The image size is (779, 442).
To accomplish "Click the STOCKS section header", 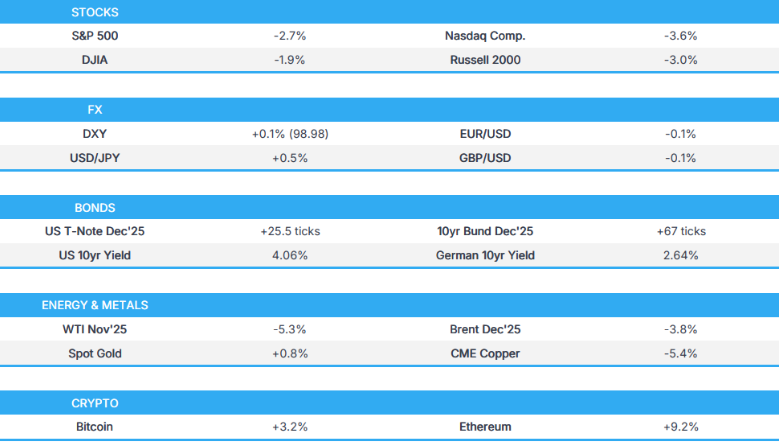I will coord(95,12).
